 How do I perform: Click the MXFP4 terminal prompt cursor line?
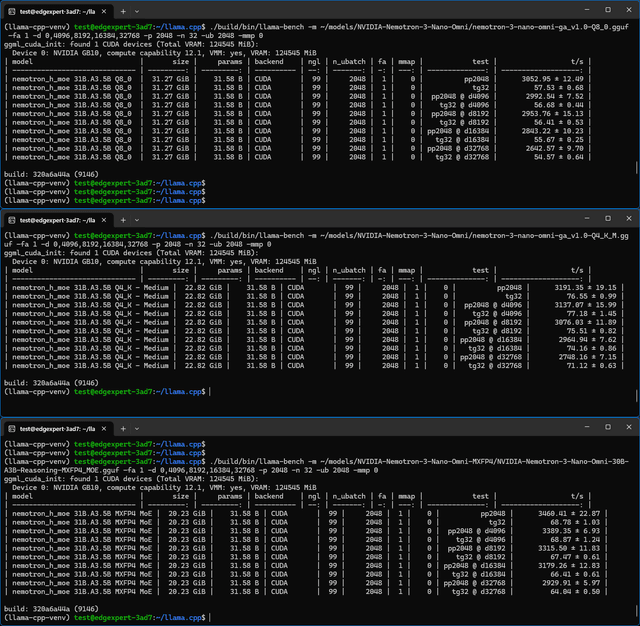107,618
